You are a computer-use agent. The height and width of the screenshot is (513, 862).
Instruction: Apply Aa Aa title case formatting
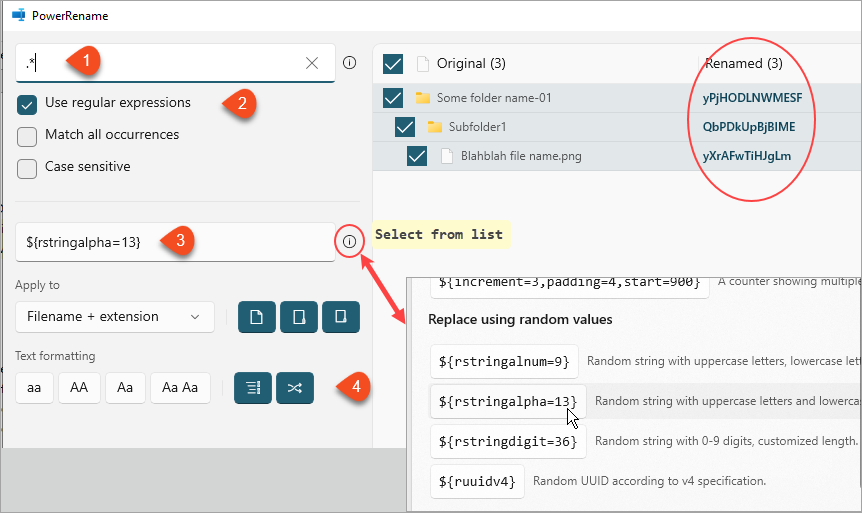[x=180, y=388]
